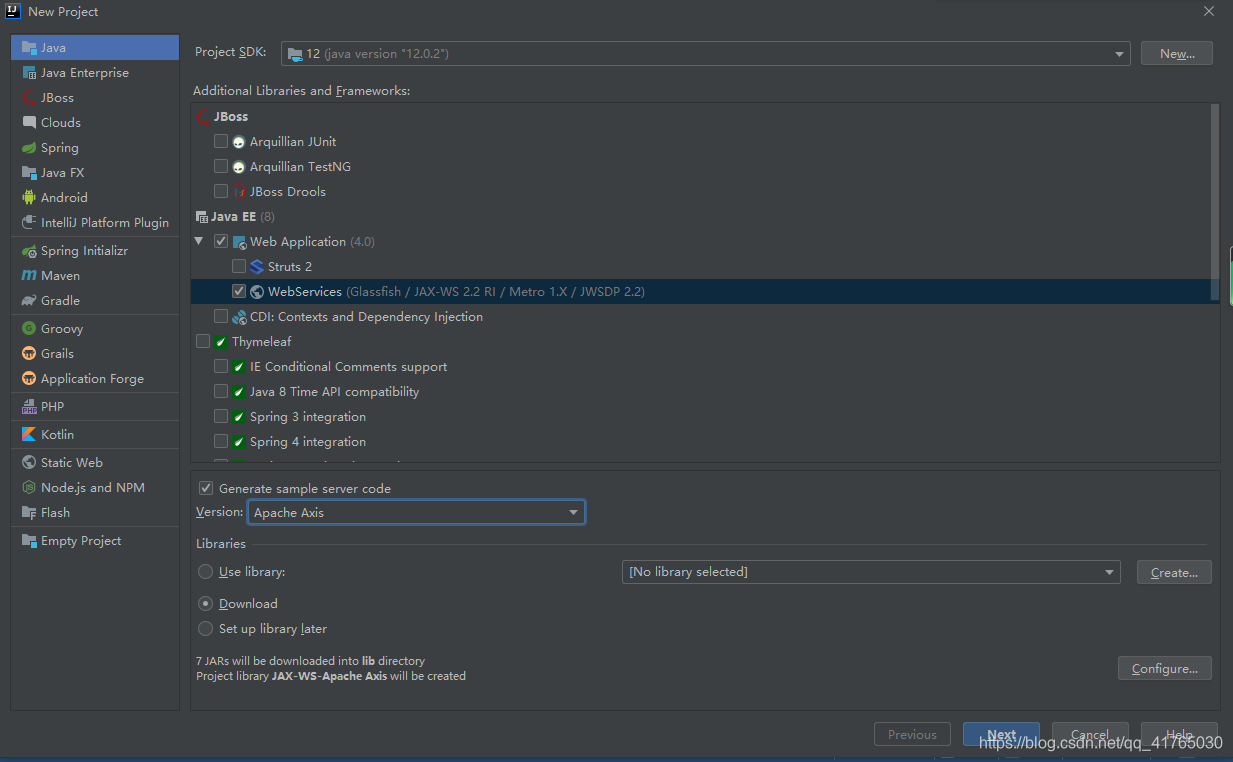Screen dimensions: 1233x762
Task: Select Spring Initializr project type label
Action: pyautogui.click(x=84, y=250)
